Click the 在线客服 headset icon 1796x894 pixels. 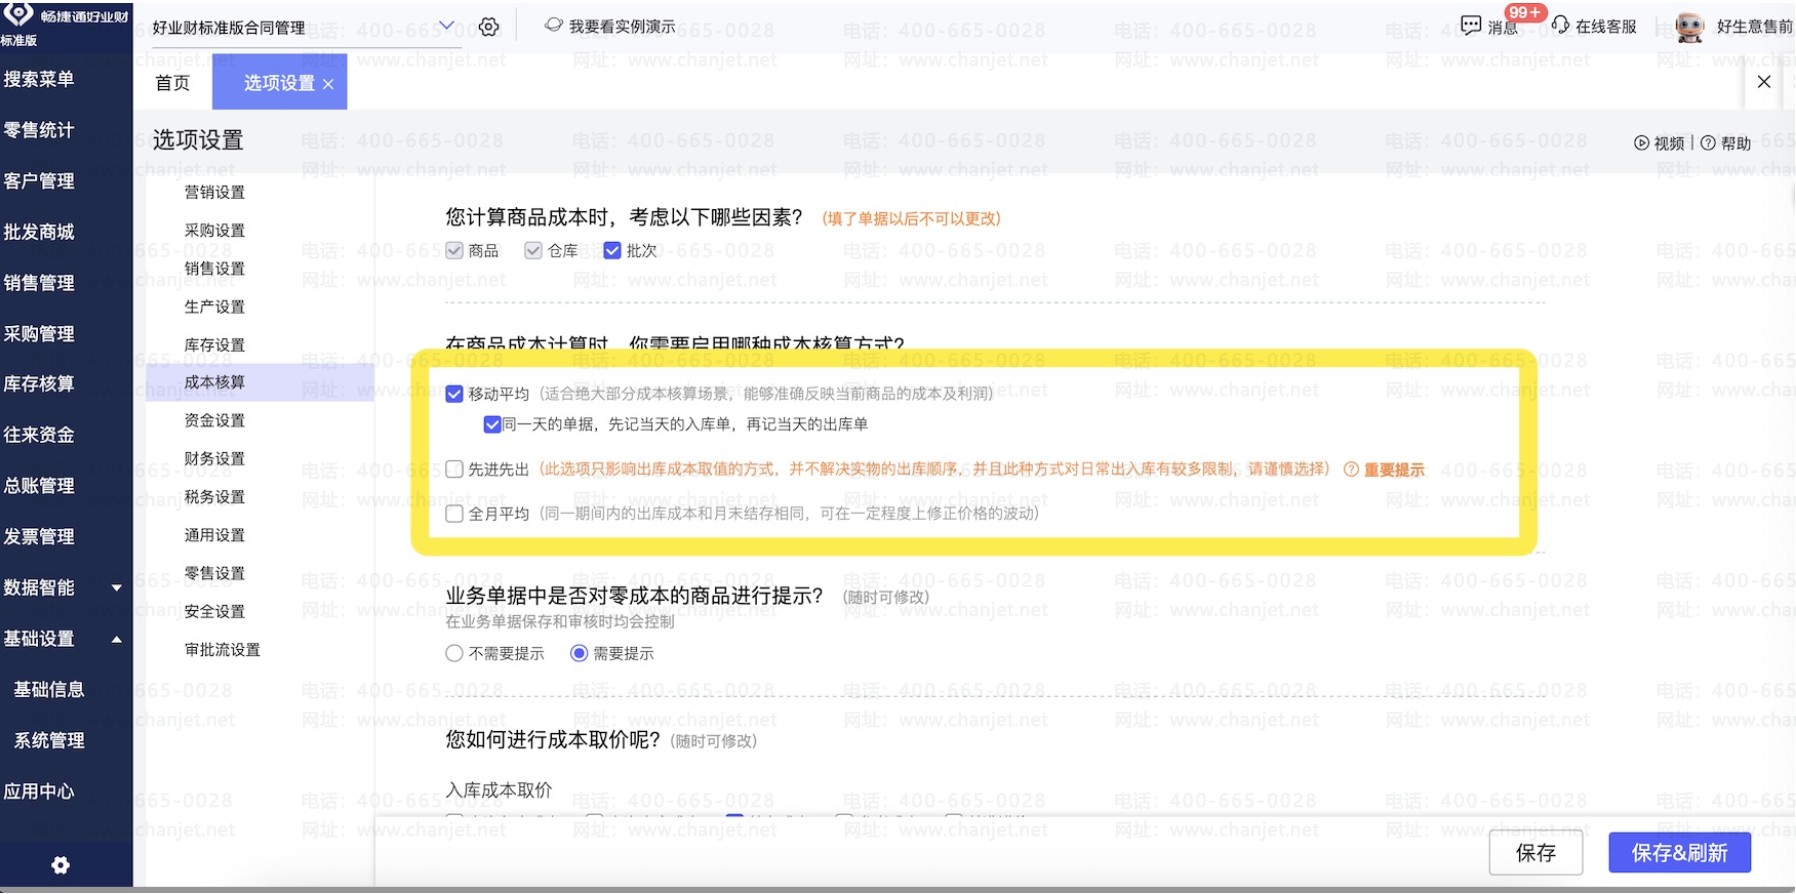(x=1560, y=25)
